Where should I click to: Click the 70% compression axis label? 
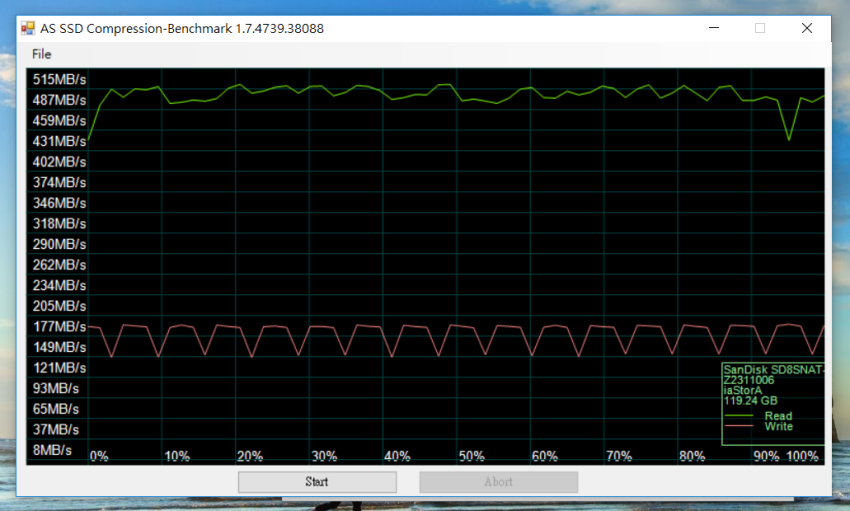[619, 456]
